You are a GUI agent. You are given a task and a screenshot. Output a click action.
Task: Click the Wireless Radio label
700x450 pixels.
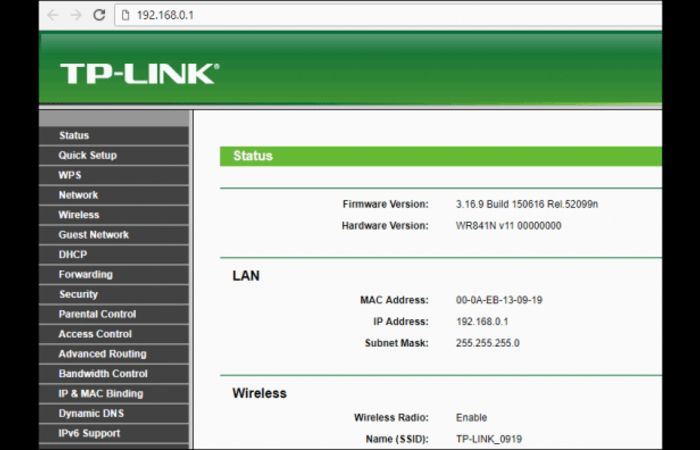click(391, 418)
